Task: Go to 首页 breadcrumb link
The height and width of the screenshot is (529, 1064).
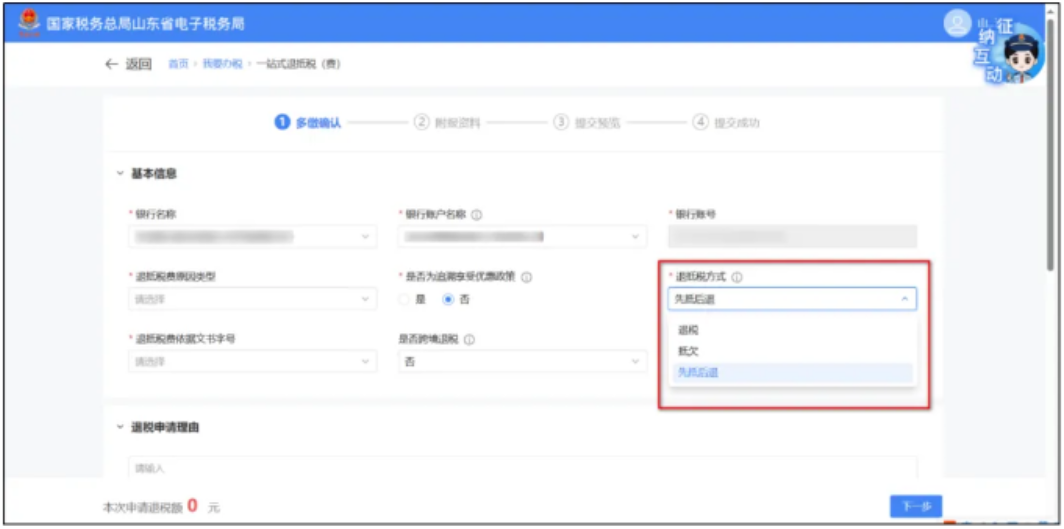Action: click(178, 64)
